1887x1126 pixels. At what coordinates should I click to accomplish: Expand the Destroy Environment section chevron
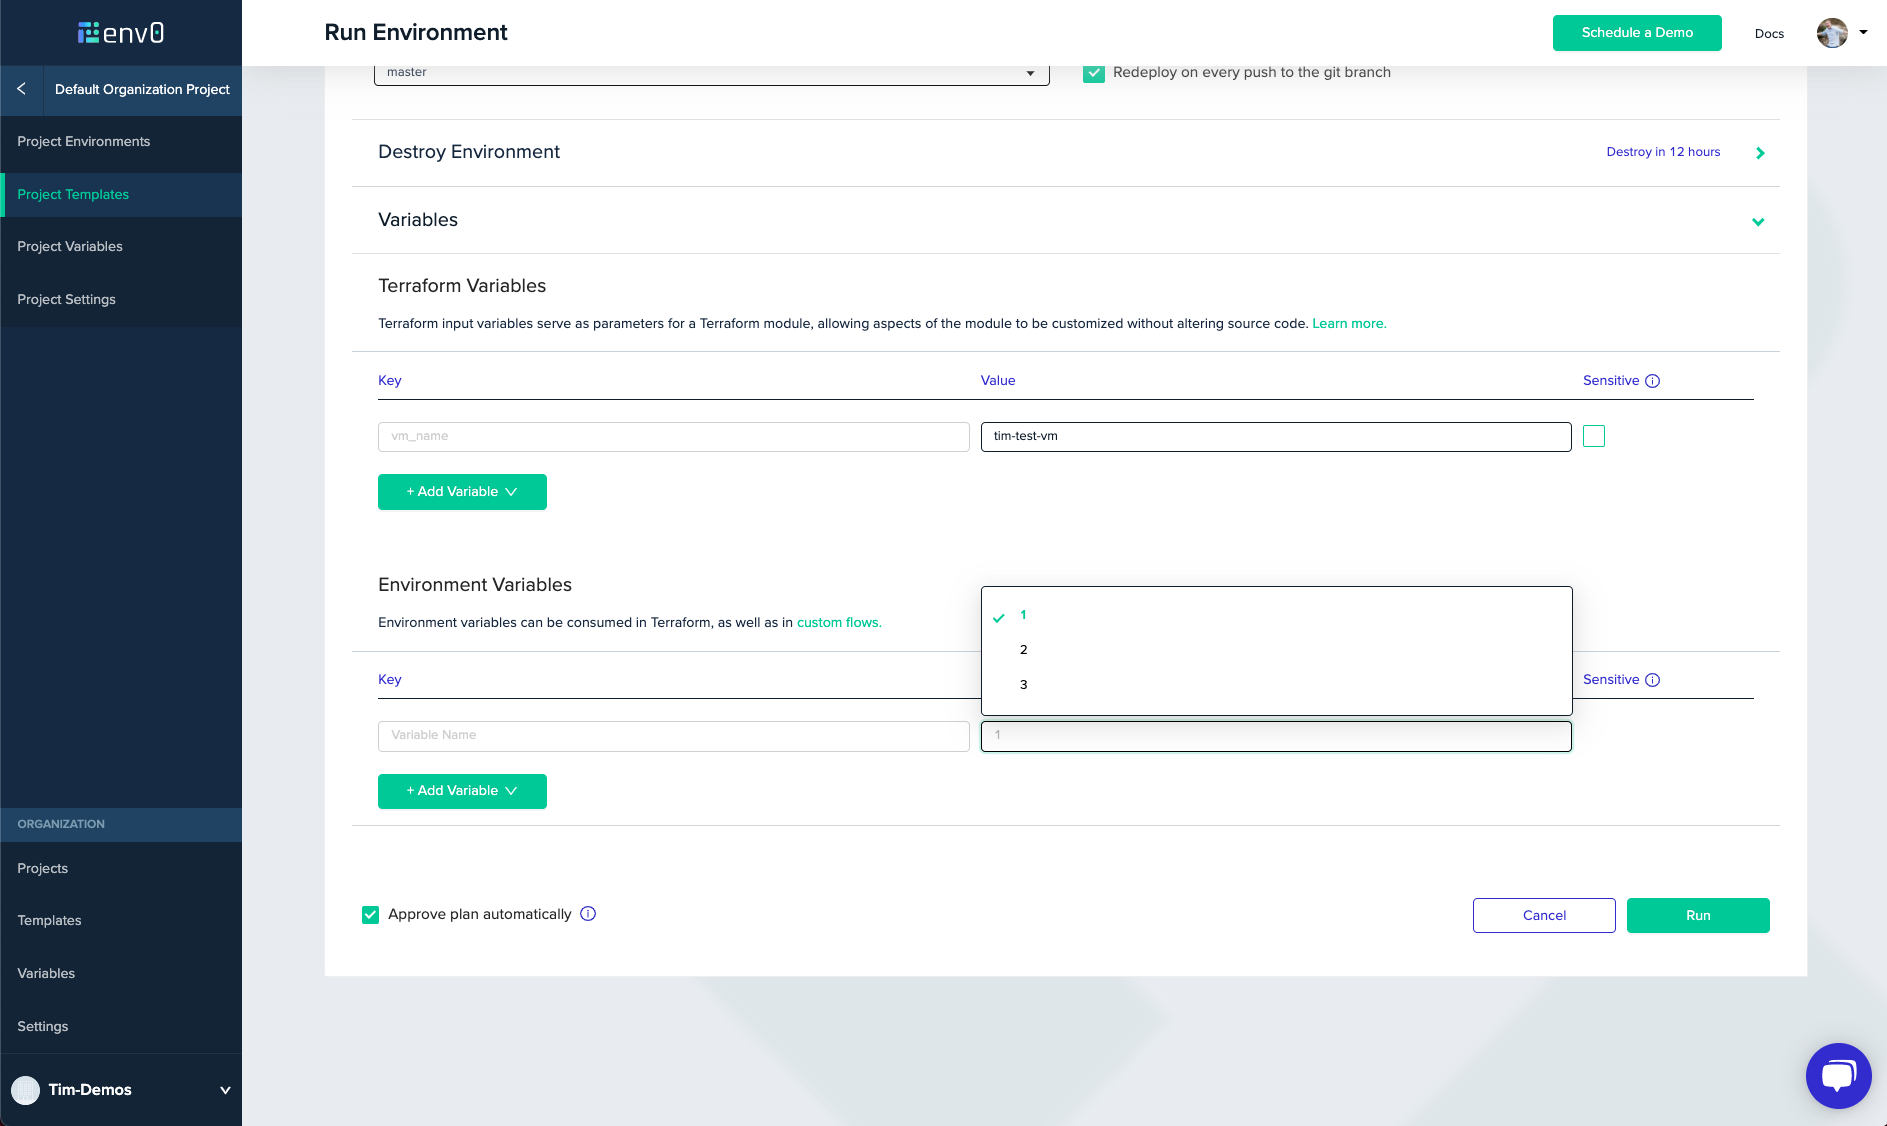coord(1760,153)
